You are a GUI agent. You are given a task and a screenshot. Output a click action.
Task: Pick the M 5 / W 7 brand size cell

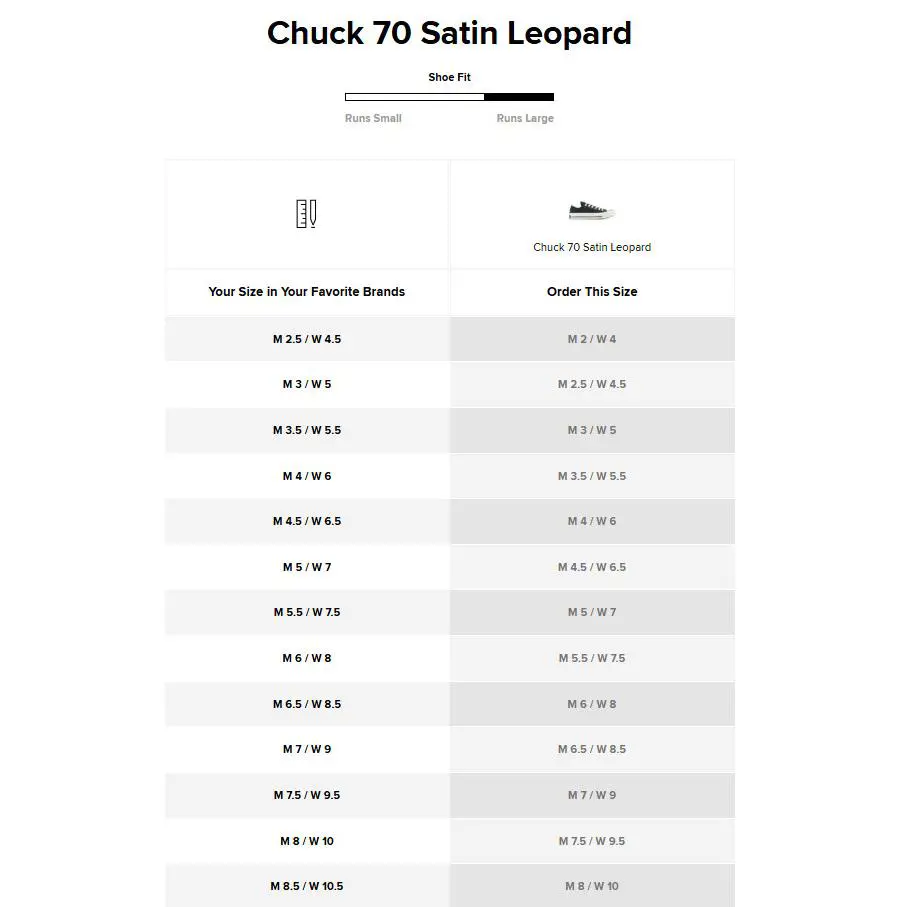(x=307, y=567)
